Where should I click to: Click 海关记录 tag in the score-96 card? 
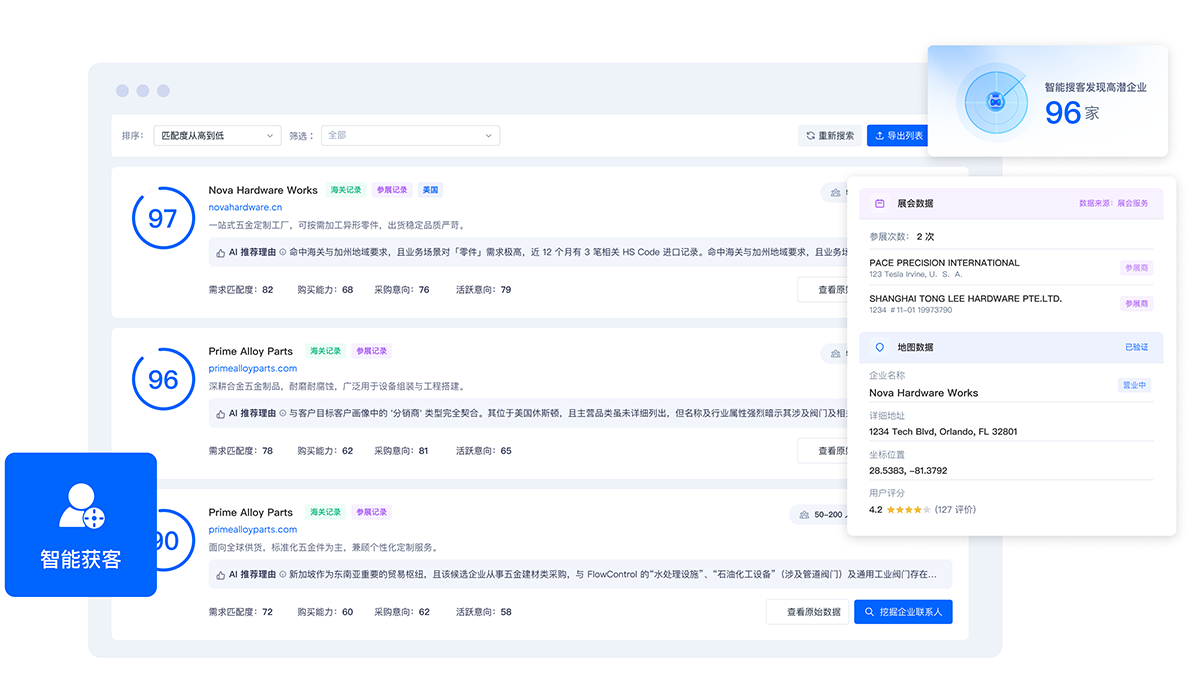[x=325, y=351]
